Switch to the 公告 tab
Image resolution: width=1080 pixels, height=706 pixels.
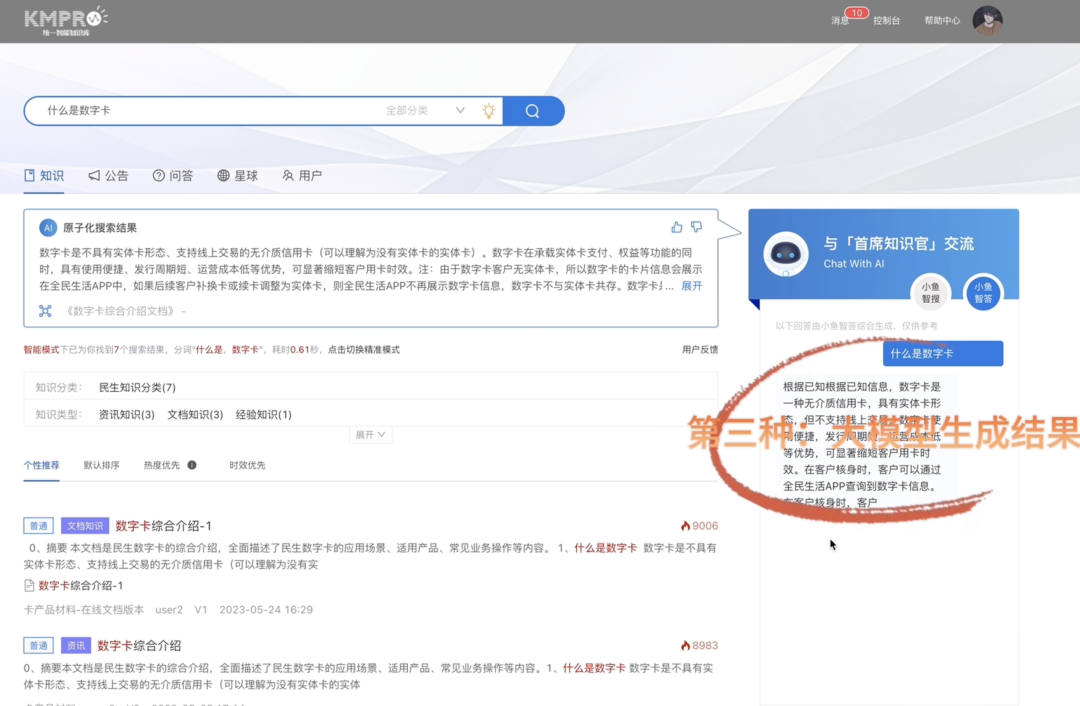pyautogui.click(x=108, y=176)
